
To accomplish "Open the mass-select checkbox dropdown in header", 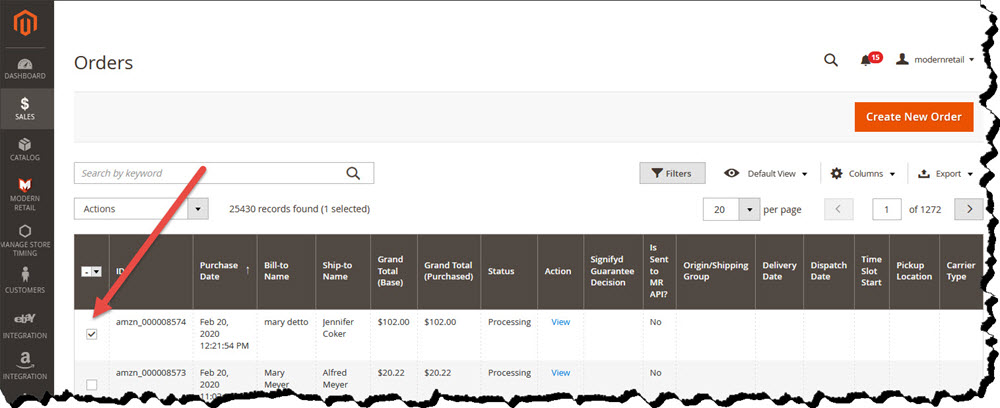I will pyautogui.click(x=91, y=272).
